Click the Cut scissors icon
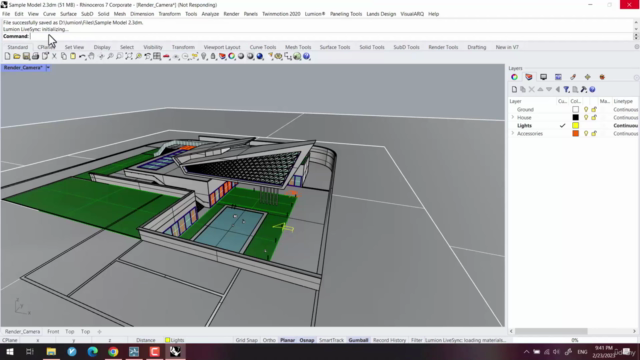 coord(54,56)
